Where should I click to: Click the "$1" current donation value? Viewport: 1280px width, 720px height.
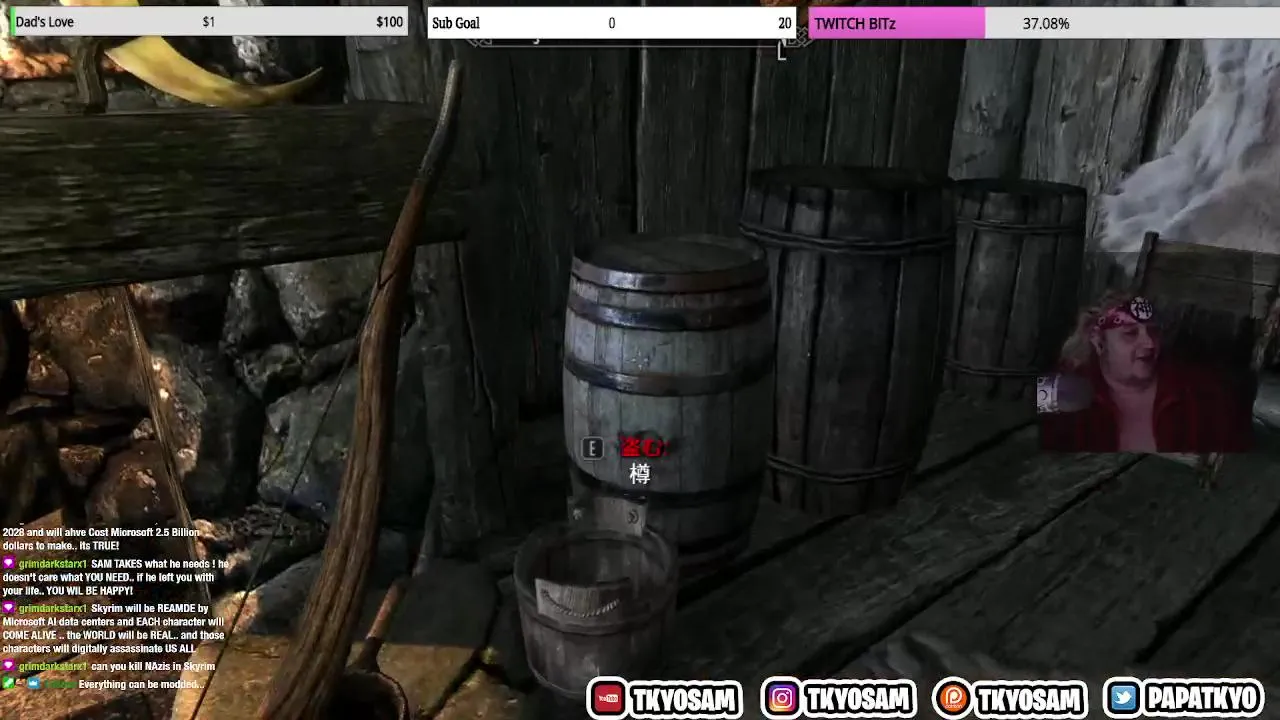(208, 22)
